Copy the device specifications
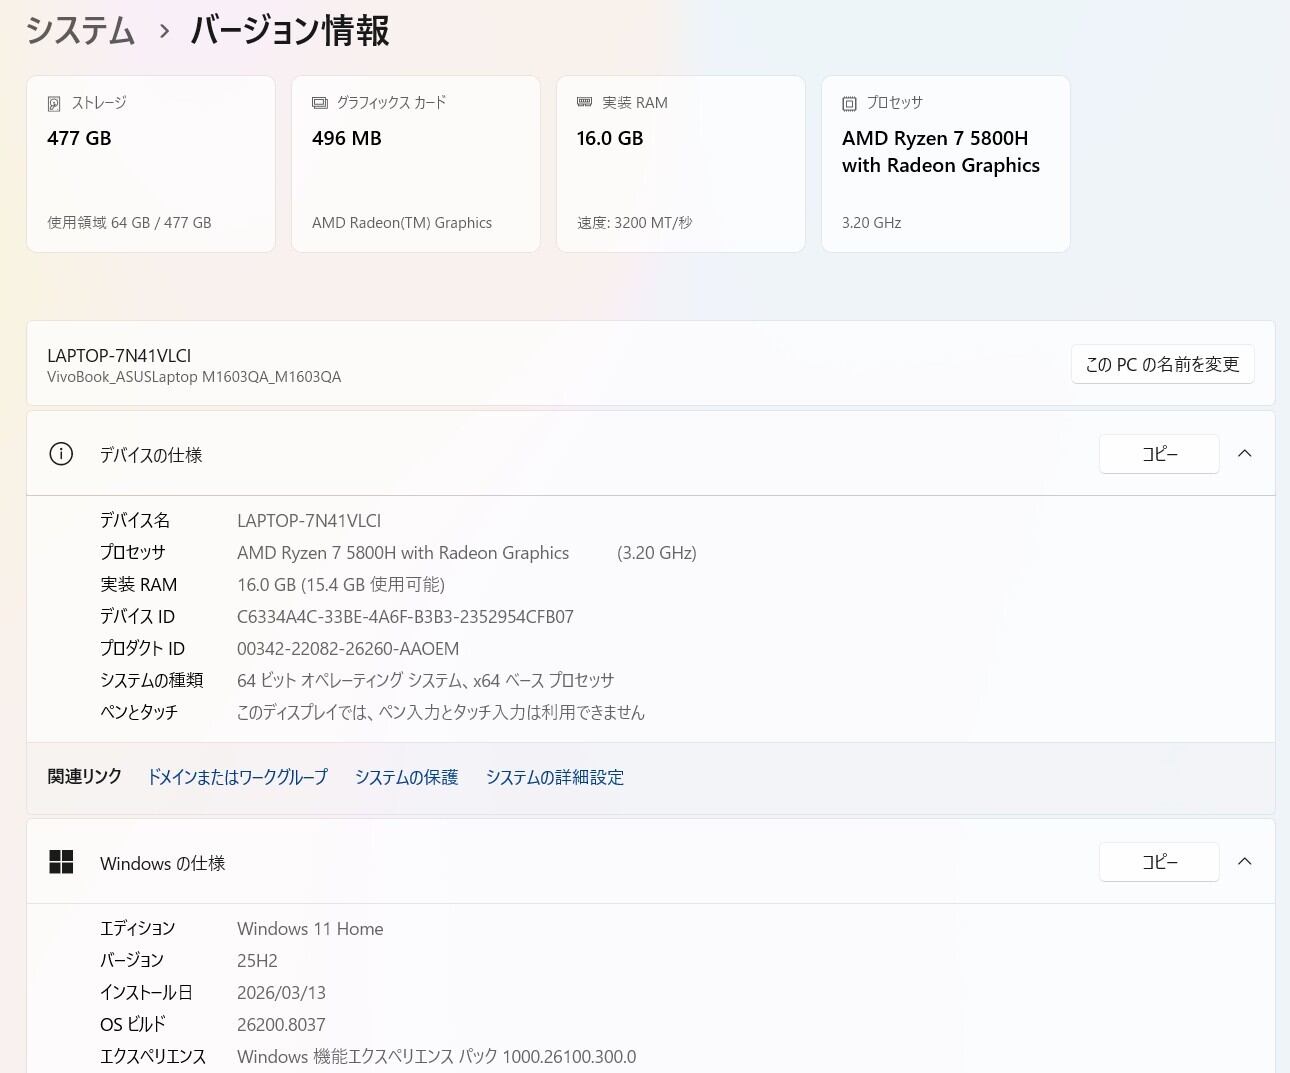 (1158, 454)
